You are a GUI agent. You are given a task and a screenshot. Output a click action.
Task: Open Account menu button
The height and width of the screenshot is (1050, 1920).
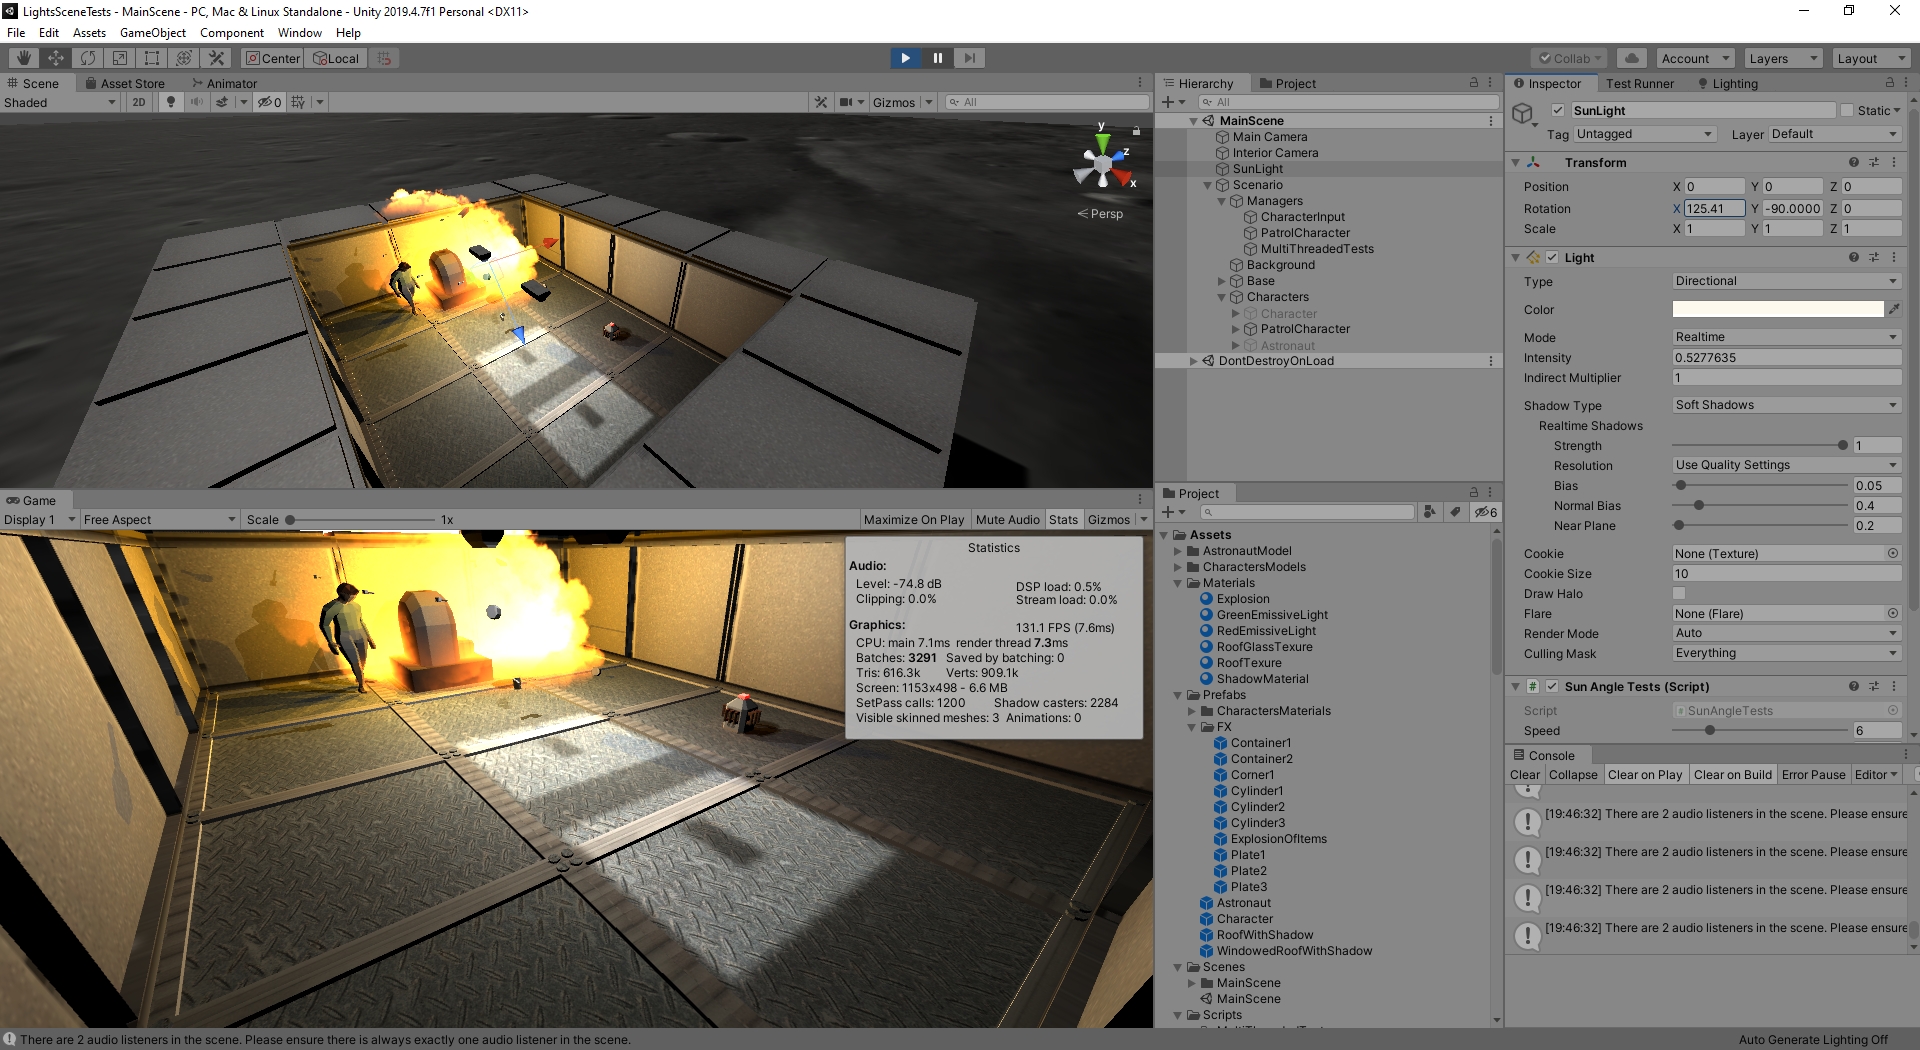(1695, 58)
